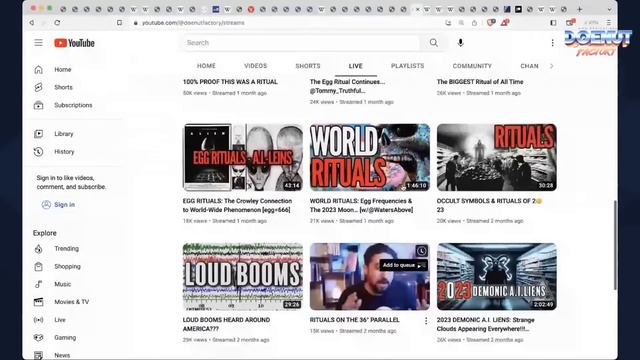
Task: Click the browser share icon
Action: [474, 23]
